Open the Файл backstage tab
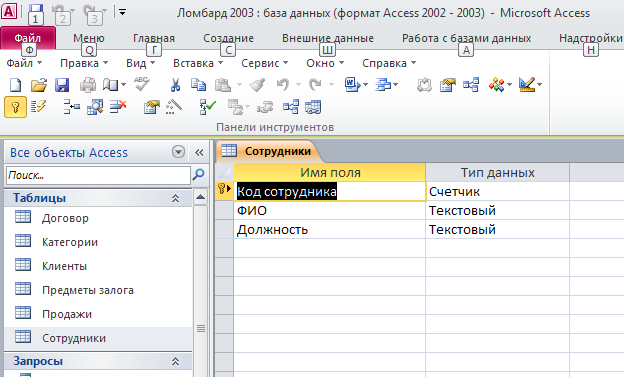Screen dimensions: 624x377 click(x=28, y=38)
